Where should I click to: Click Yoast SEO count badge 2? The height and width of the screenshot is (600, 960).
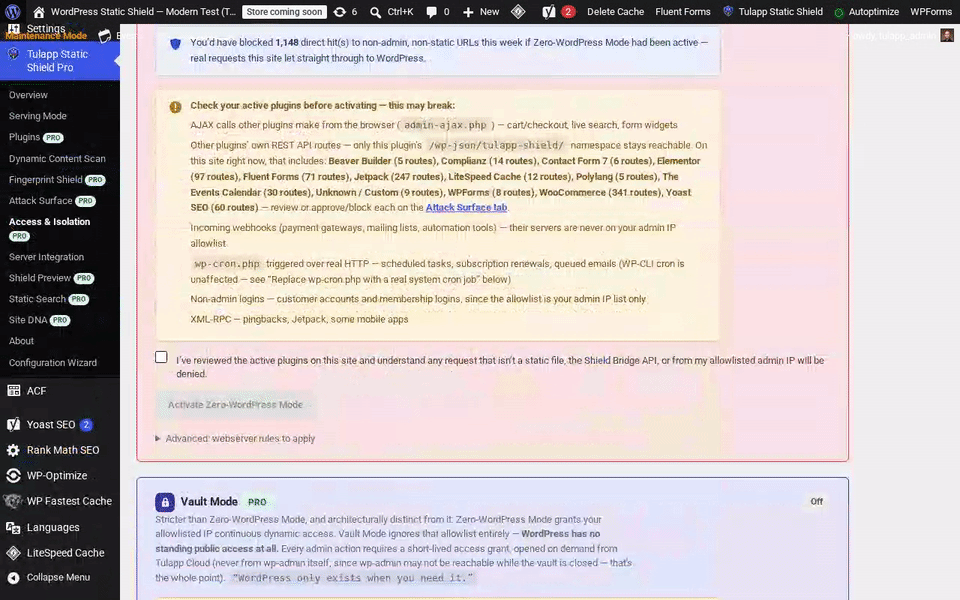[x=86, y=424]
